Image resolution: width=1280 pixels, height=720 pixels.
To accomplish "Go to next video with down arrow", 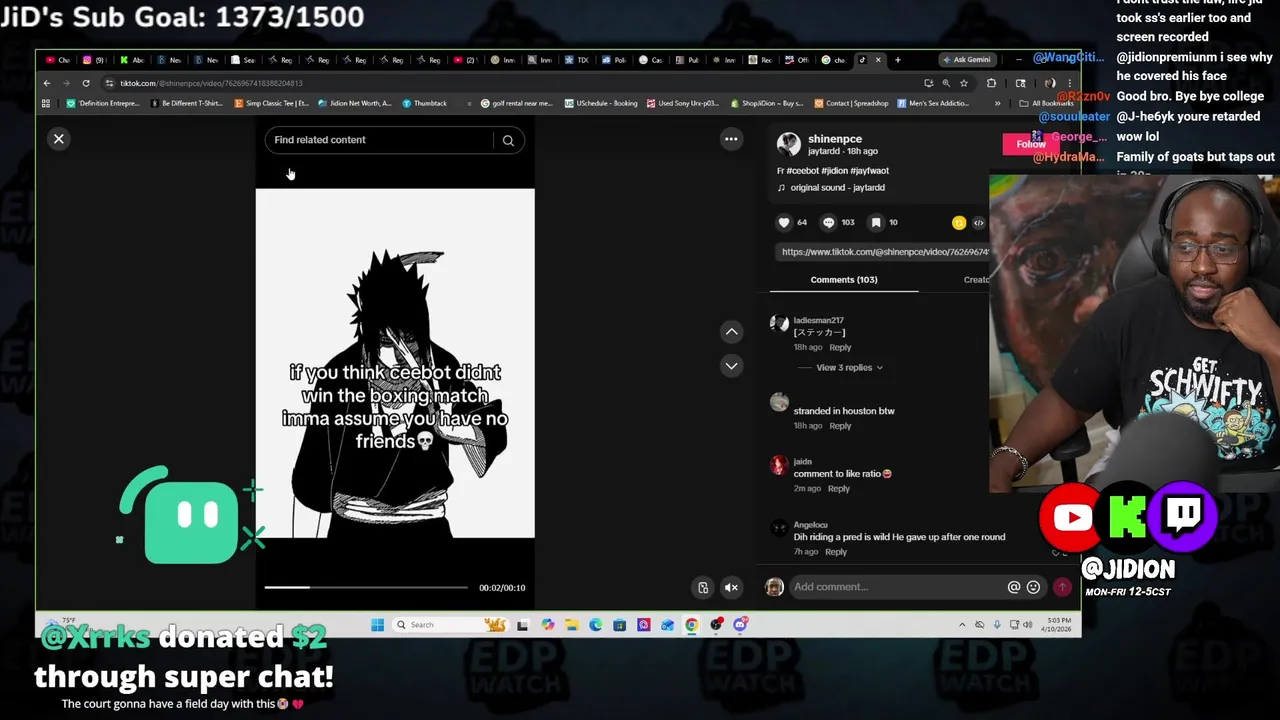I will pyautogui.click(x=731, y=366).
